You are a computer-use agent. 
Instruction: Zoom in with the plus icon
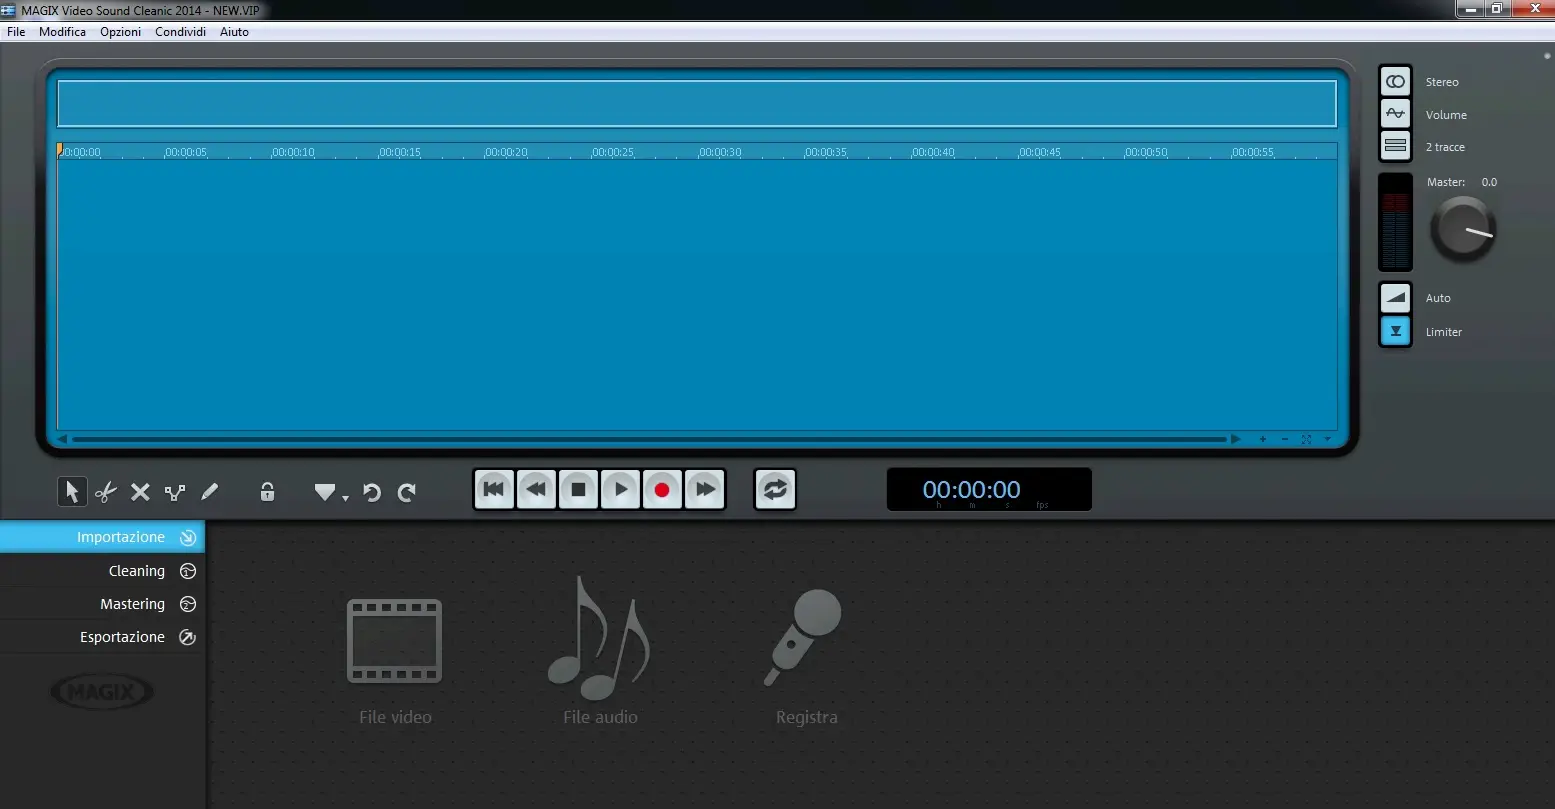click(1263, 439)
